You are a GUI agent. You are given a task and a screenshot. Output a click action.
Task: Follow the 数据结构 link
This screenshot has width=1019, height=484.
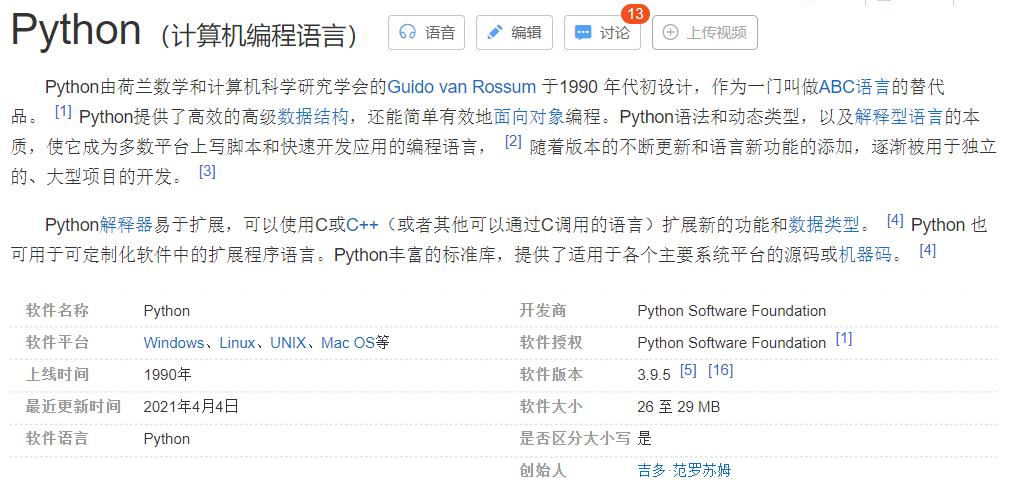tap(313, 117)
